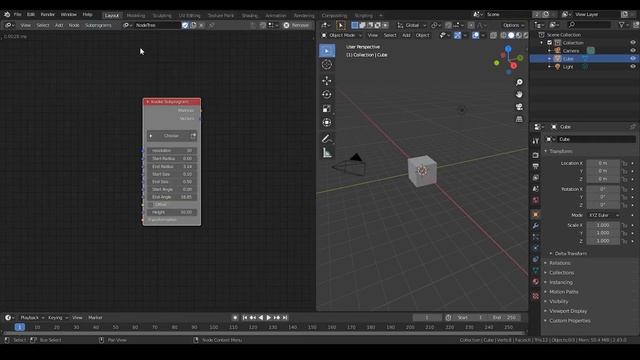Open the Subprograms menu in node editor
The width and height of the screenshot is (640, 360).
(x=98, y=25)
